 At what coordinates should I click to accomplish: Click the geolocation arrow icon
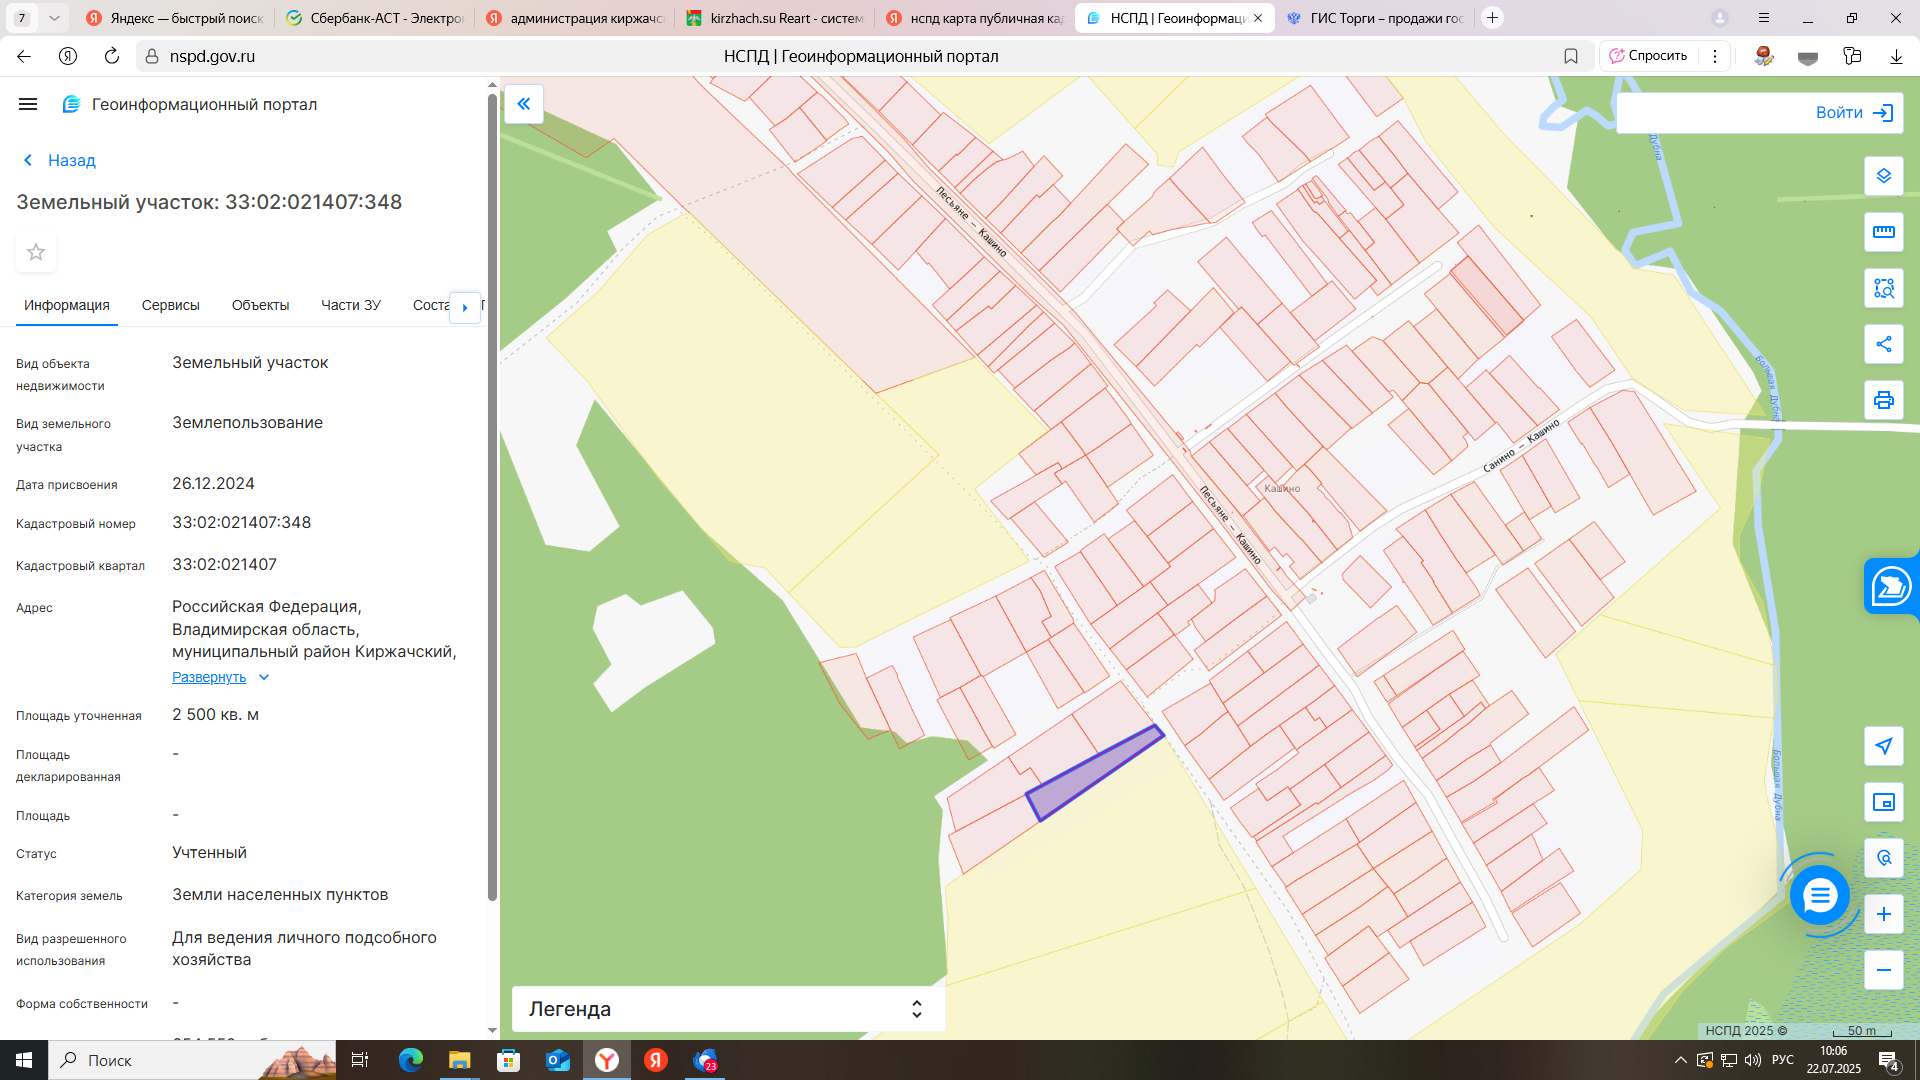[1883, 746]
